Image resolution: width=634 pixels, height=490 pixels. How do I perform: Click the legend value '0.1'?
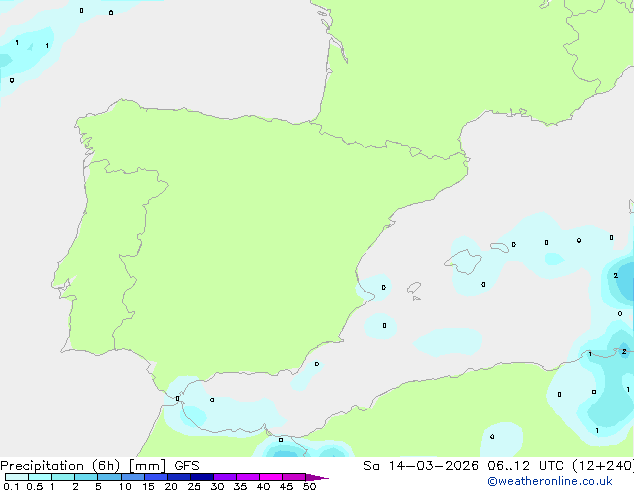11,486
